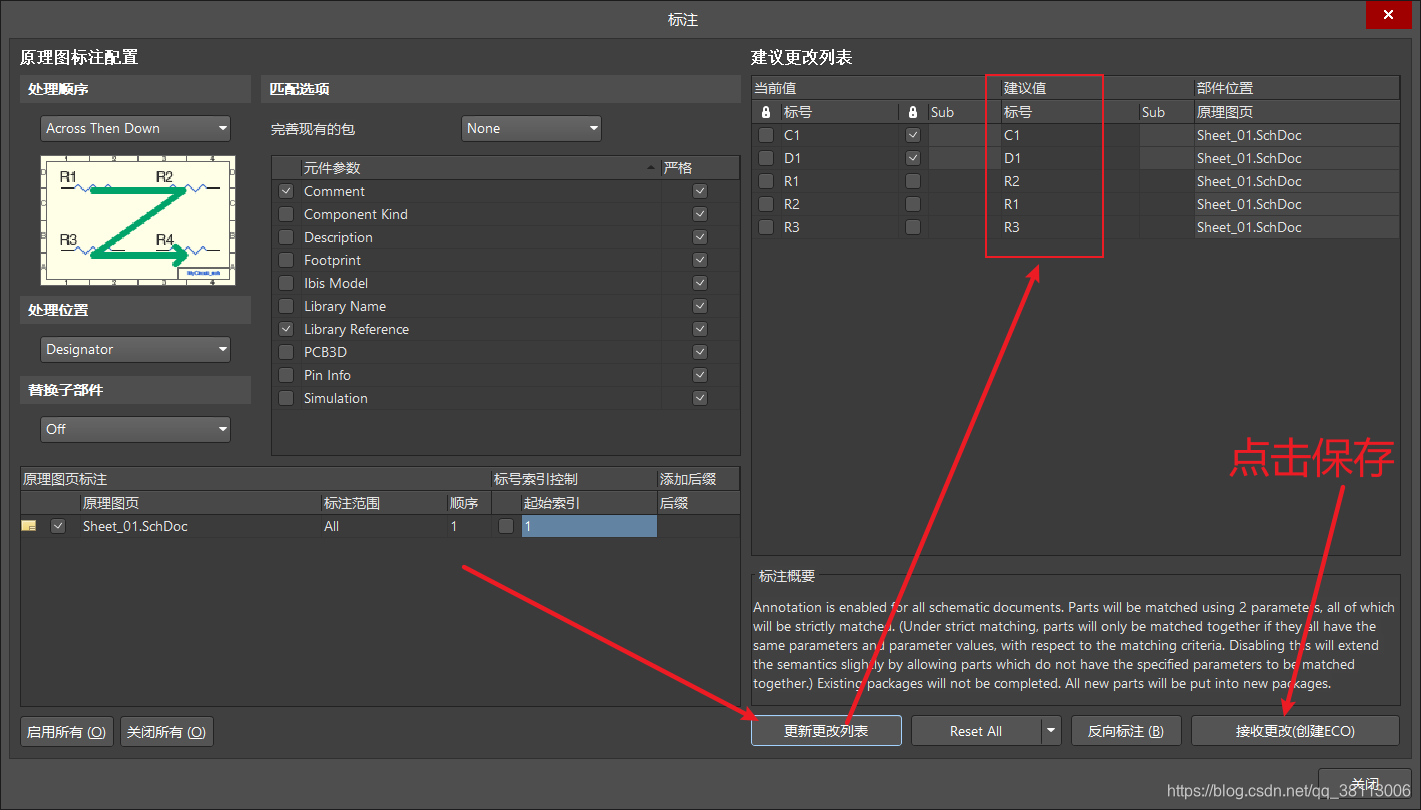Expand the Reset All dropdown arrow
The height and width of the screenshot is (810, 1421).
[x=1051, y=731]
